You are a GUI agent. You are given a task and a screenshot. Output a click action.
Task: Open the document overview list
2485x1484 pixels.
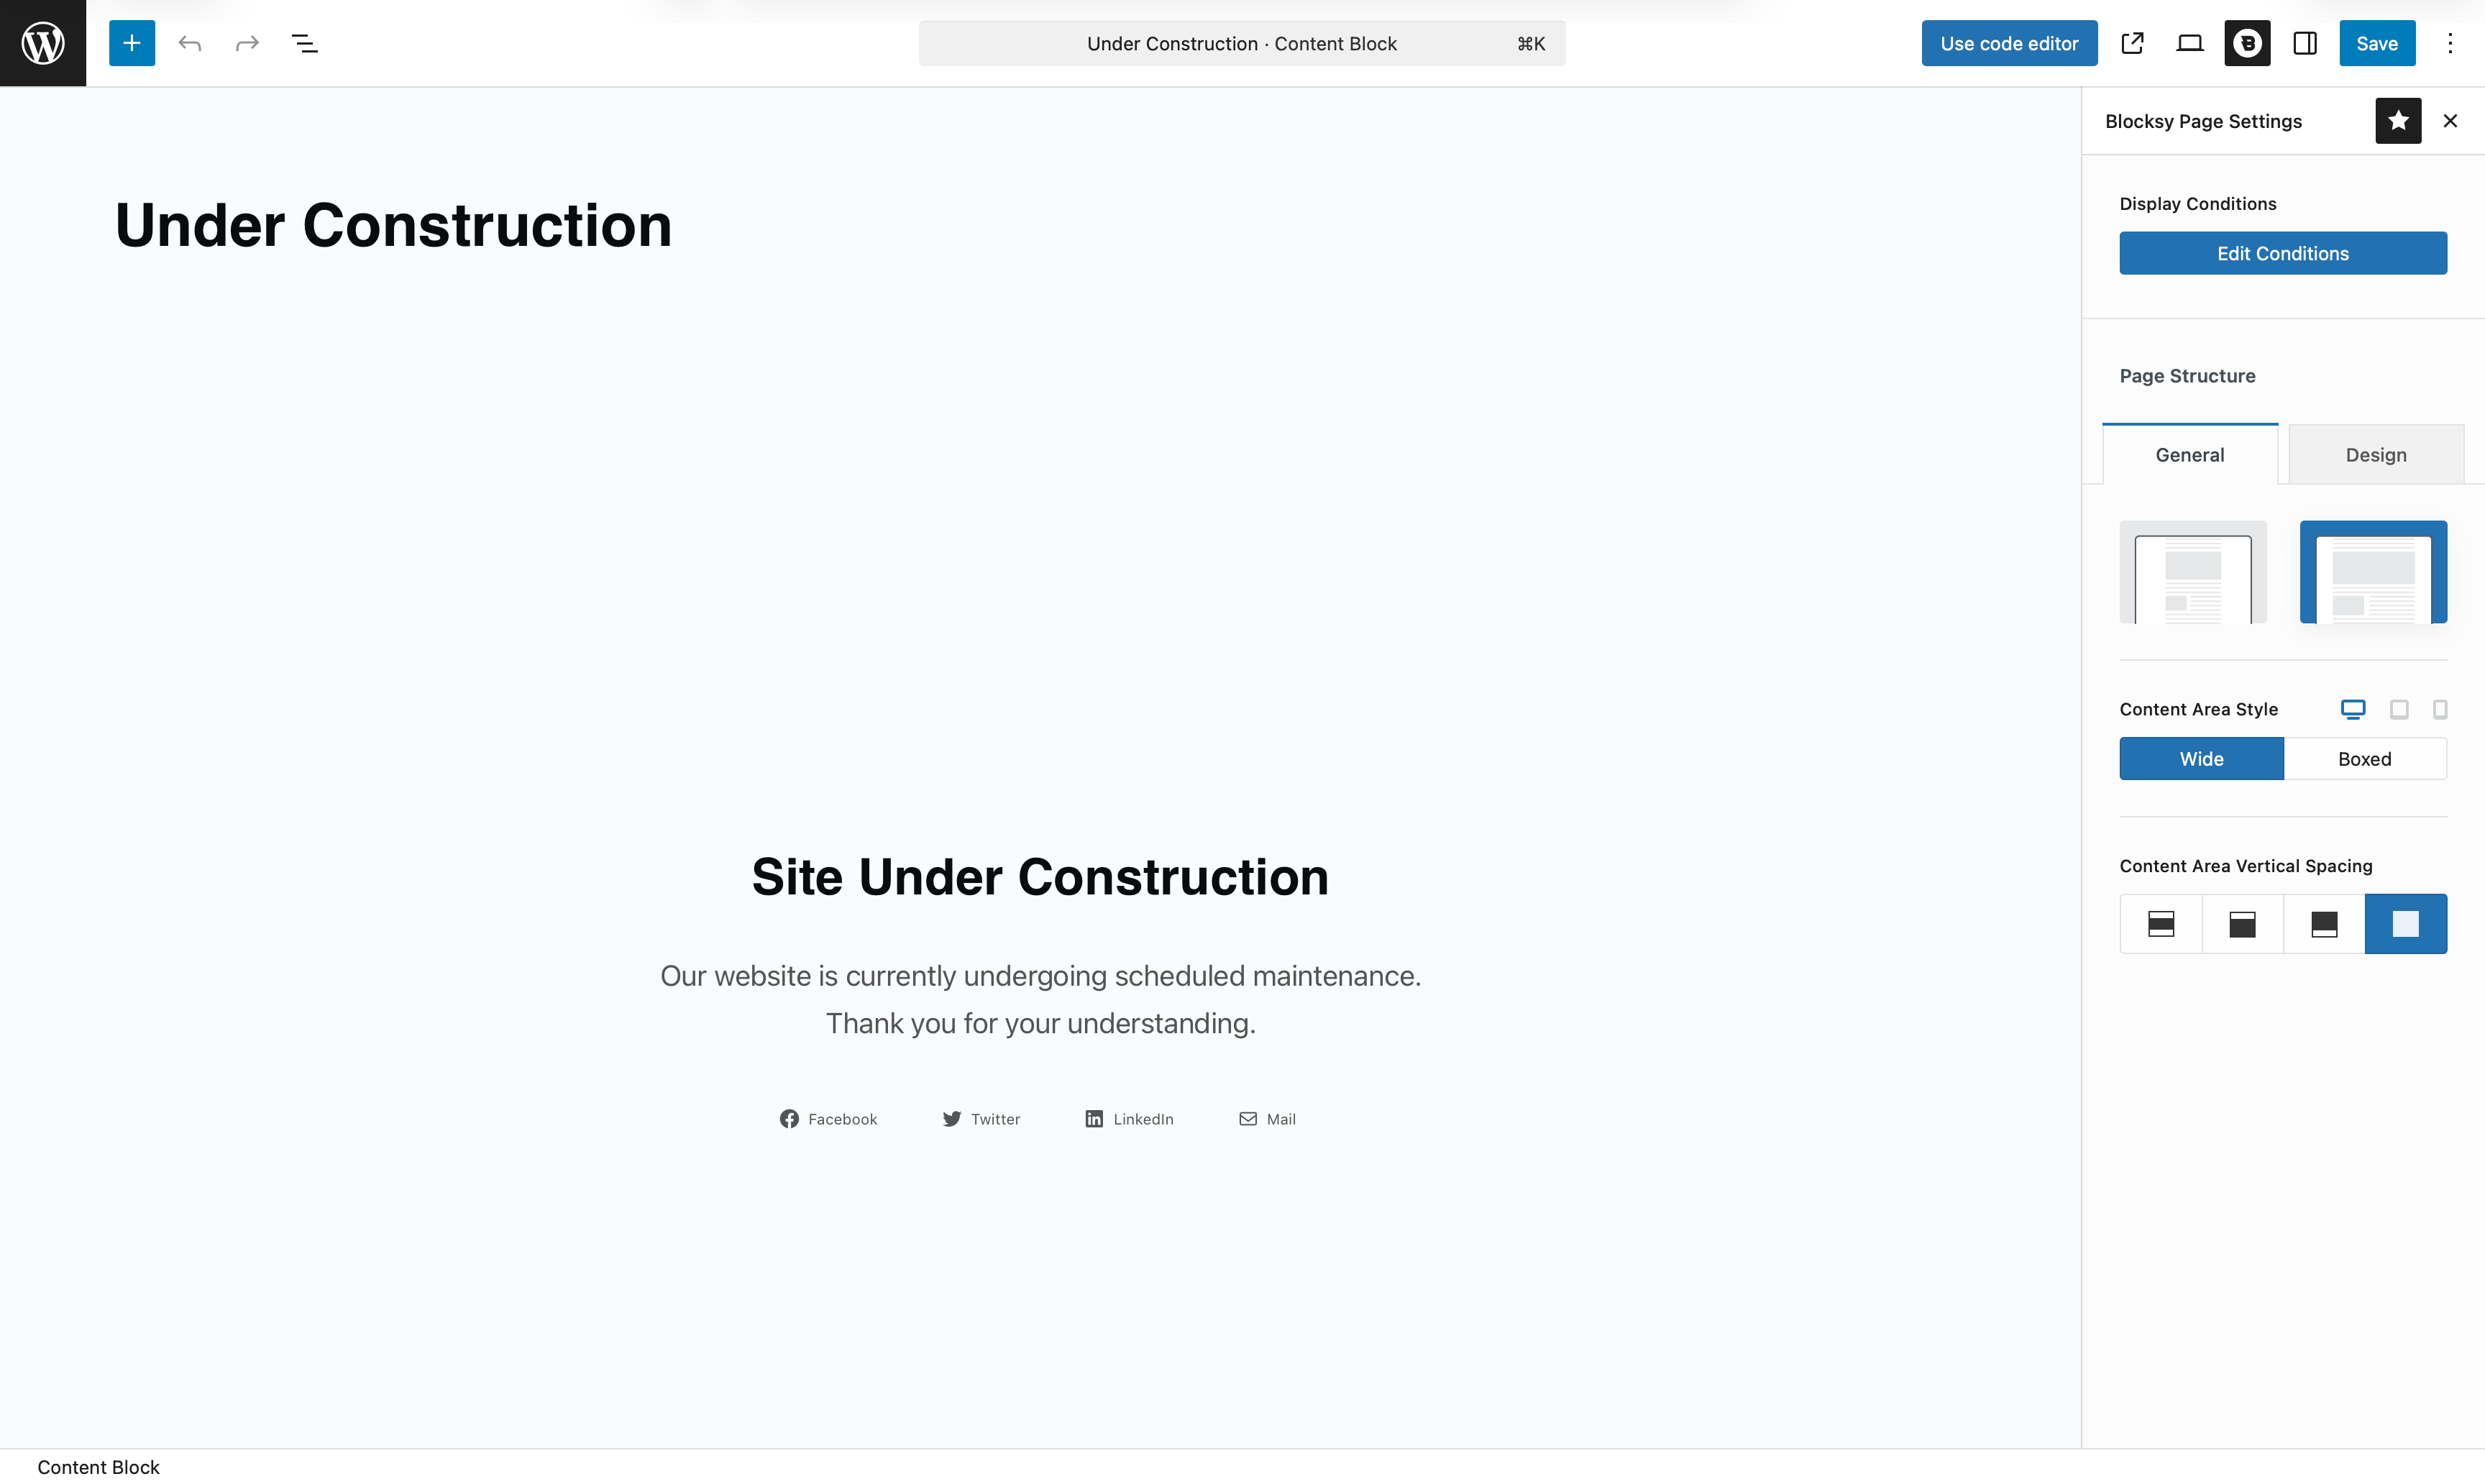[305, 43]
